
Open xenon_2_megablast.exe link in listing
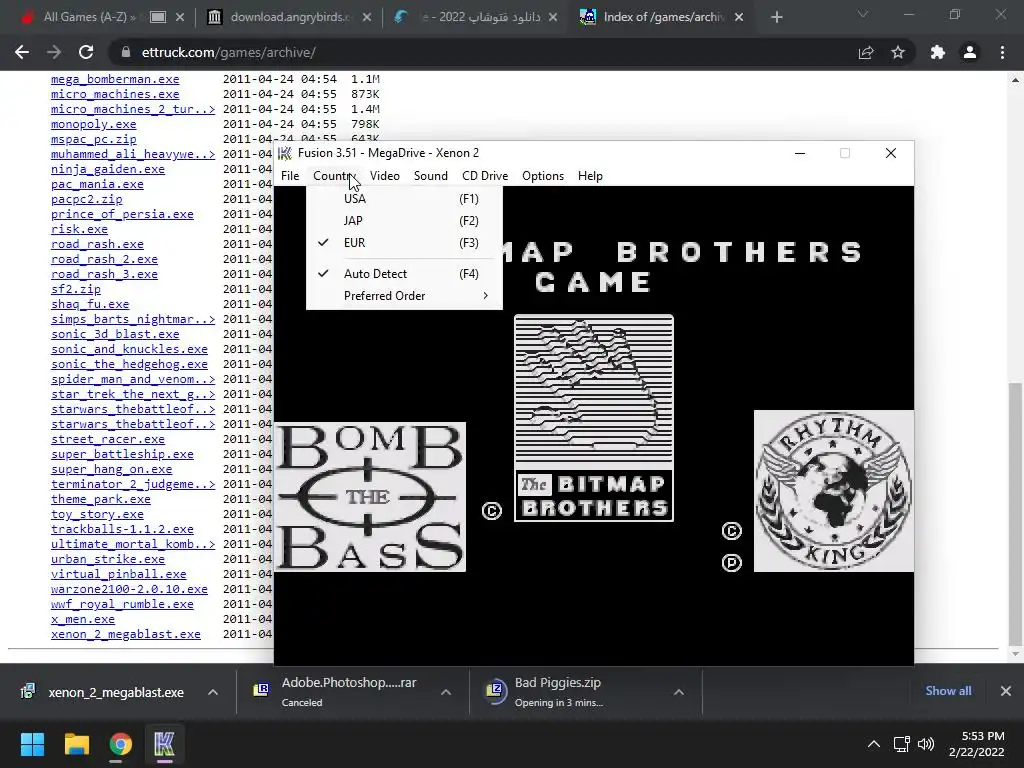pyautogui.click(x=126, y=635)
